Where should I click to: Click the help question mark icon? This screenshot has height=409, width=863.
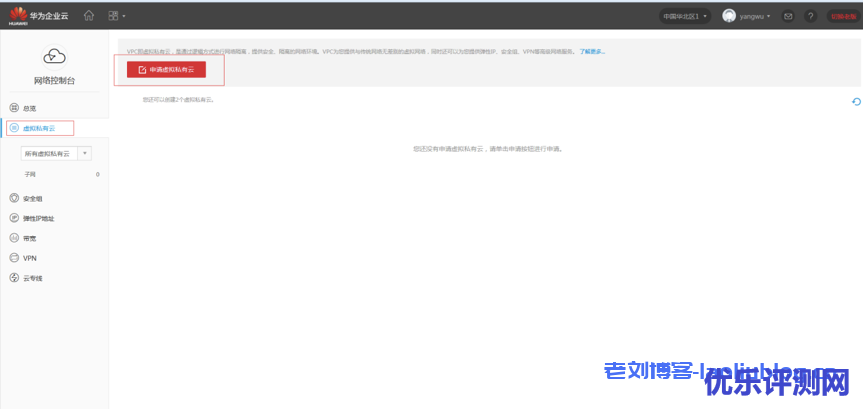811,16
